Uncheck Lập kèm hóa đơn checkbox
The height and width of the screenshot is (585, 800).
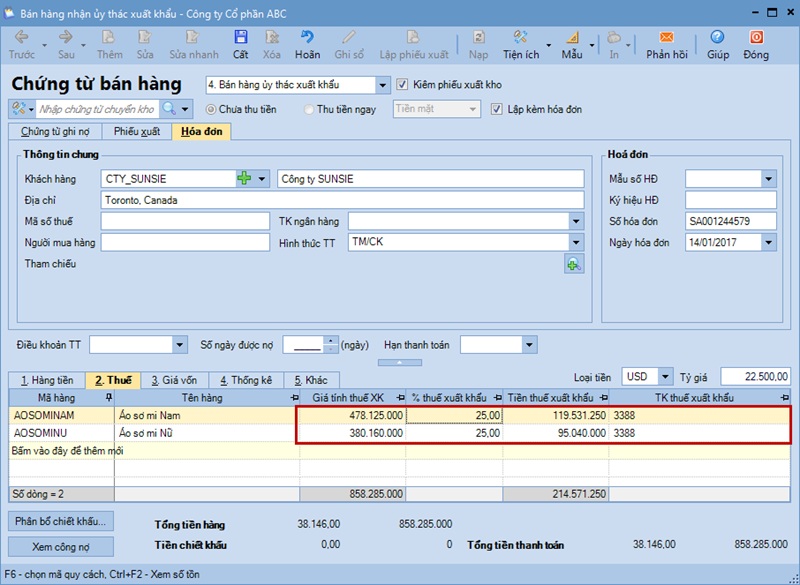click(x=497, y=109)
